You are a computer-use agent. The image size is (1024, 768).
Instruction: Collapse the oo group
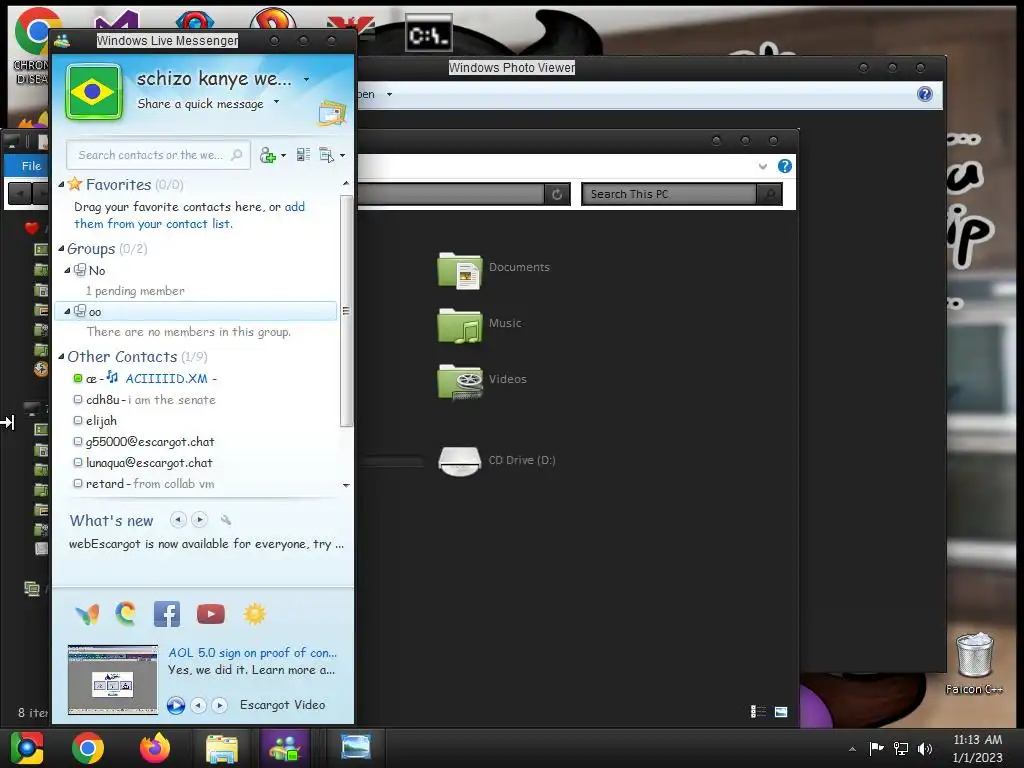click(x=67, y=312)
